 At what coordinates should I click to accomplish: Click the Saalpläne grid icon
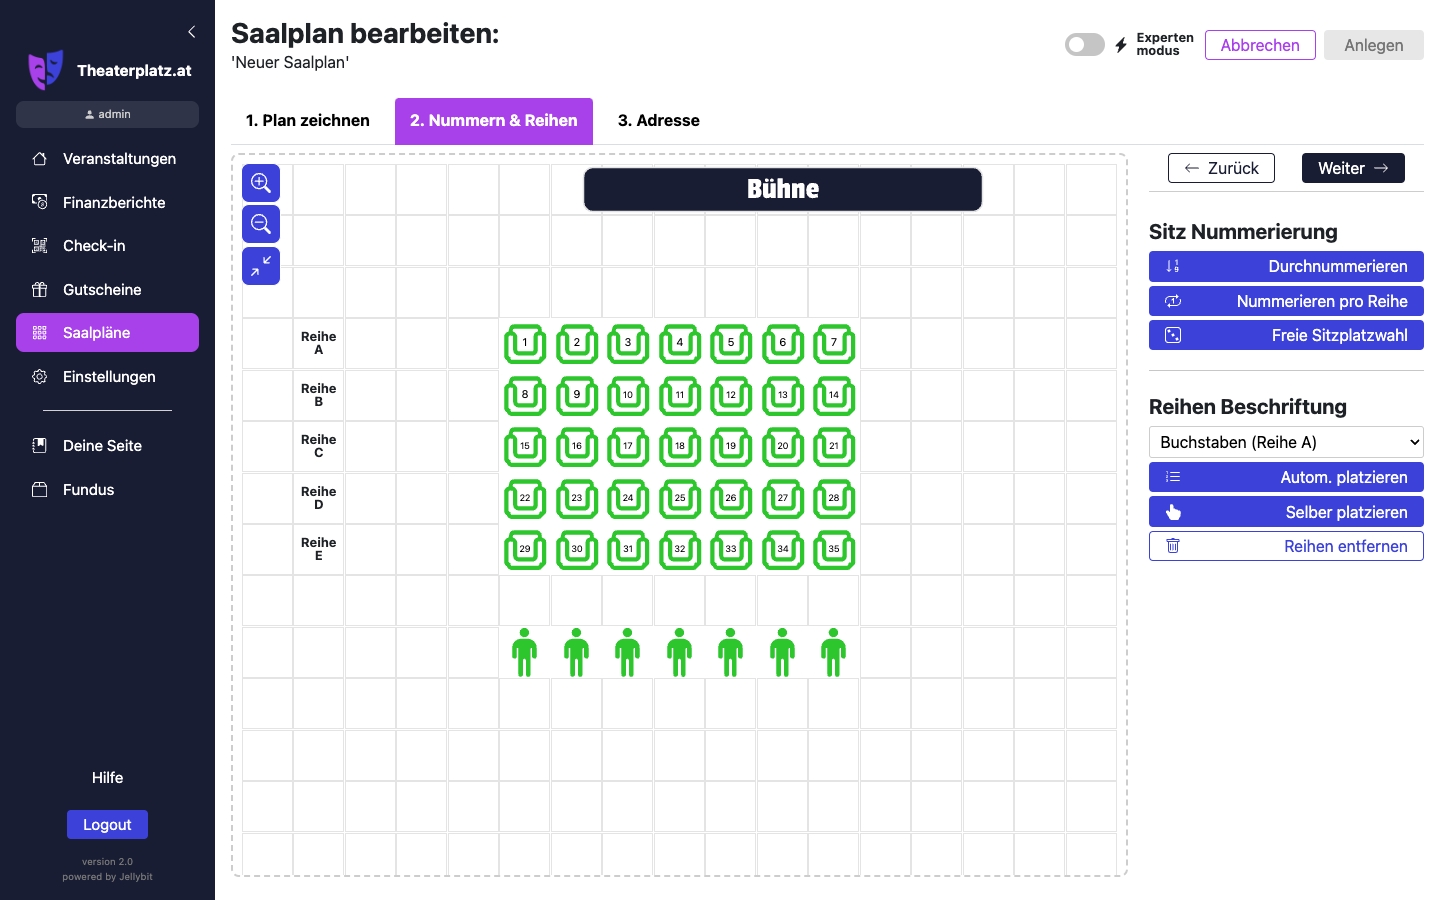click(39, 332)
